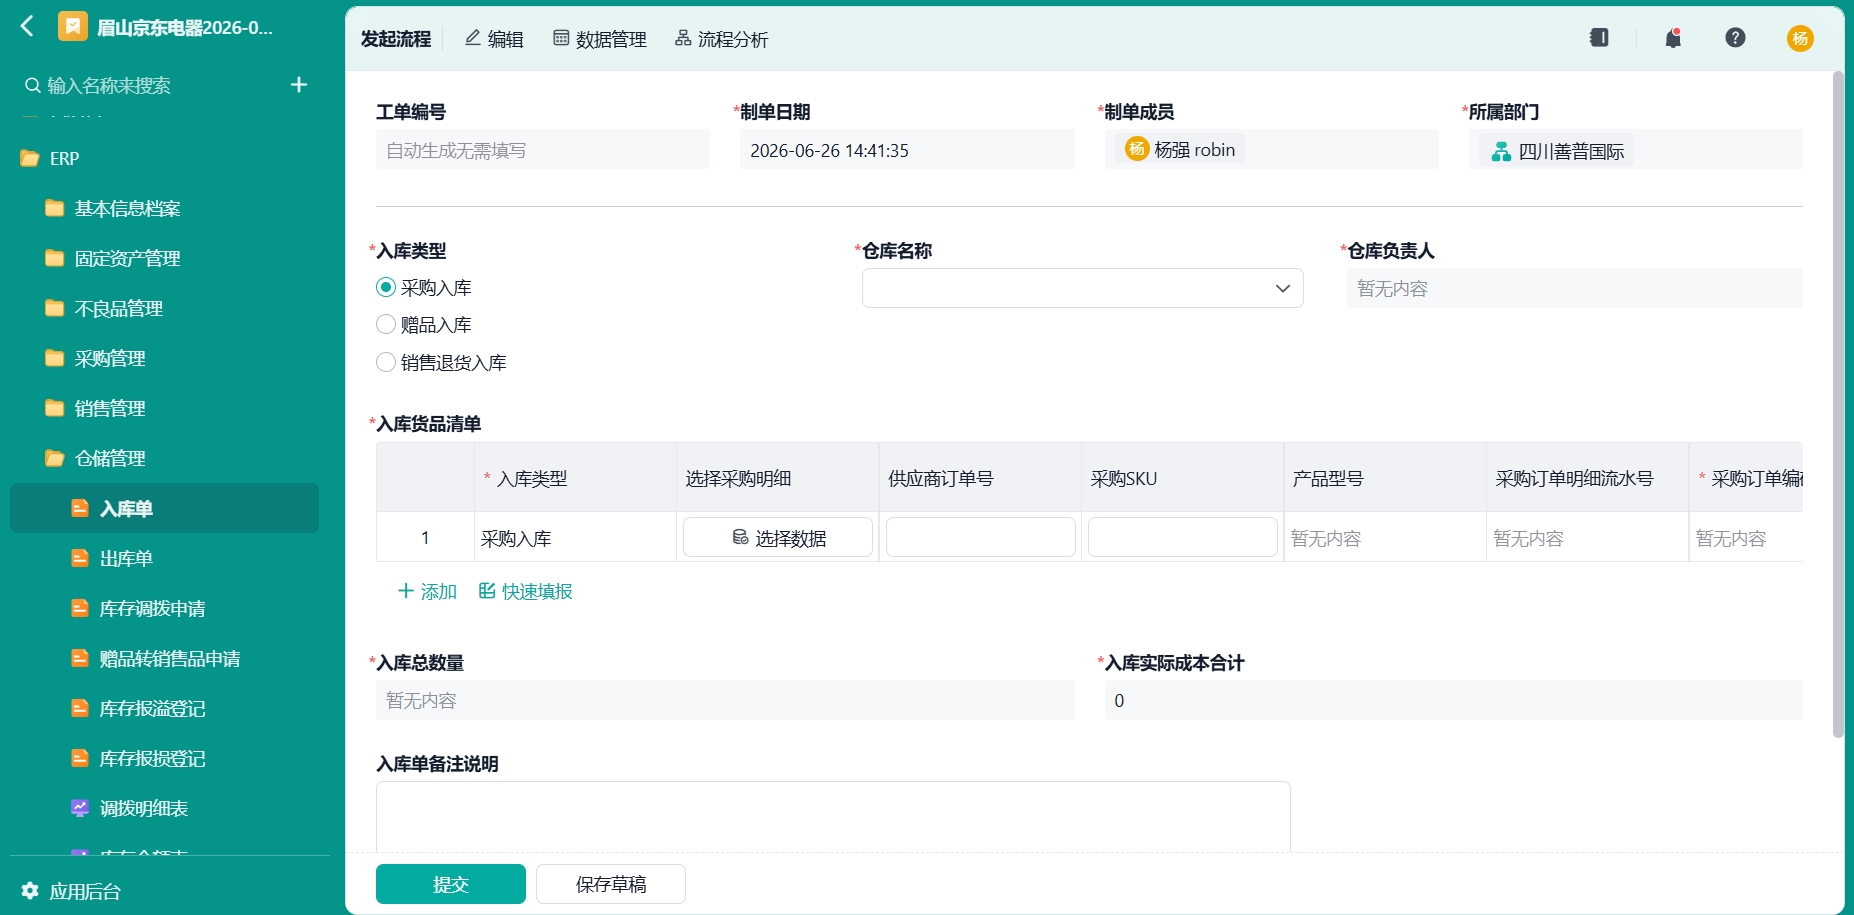Viewport: 1854px width, 915px height.
Task: Click the 赠品转销售品申请 form icon
Action: [80, 658]
